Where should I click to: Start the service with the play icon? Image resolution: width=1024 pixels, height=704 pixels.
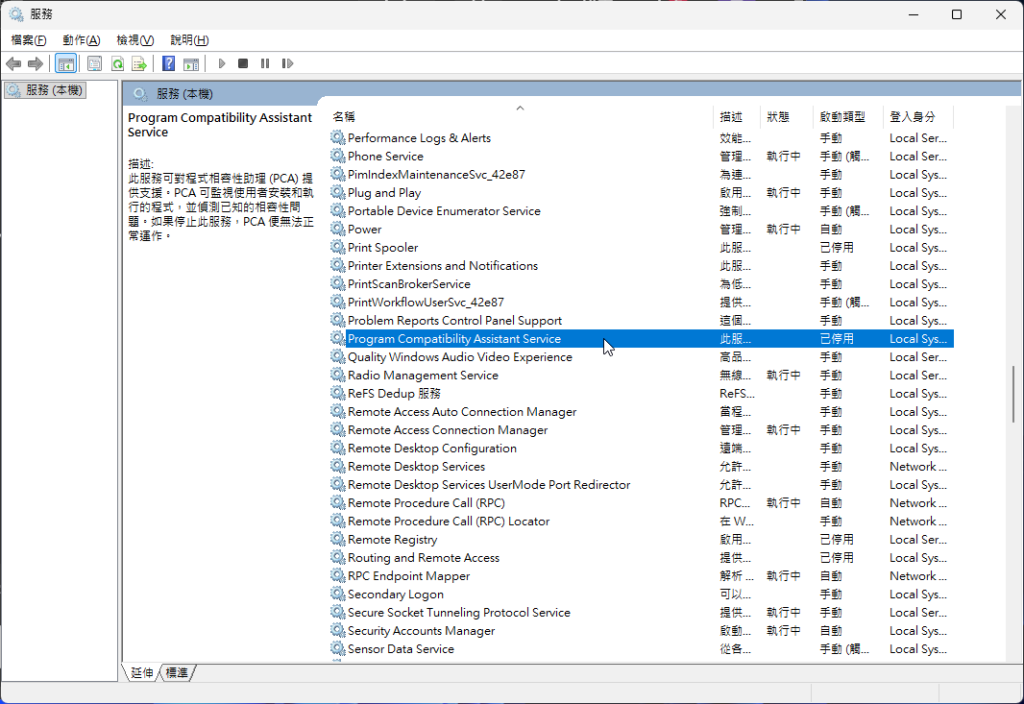(x=222, y=64)
